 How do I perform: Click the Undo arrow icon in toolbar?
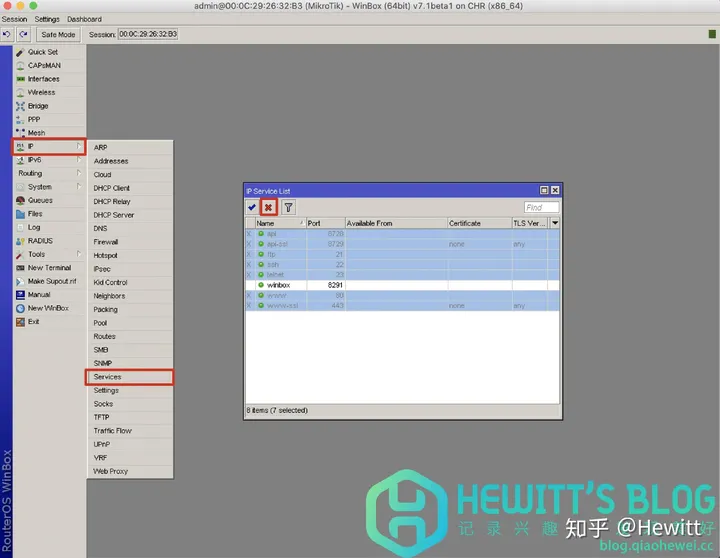coord(7,34)
